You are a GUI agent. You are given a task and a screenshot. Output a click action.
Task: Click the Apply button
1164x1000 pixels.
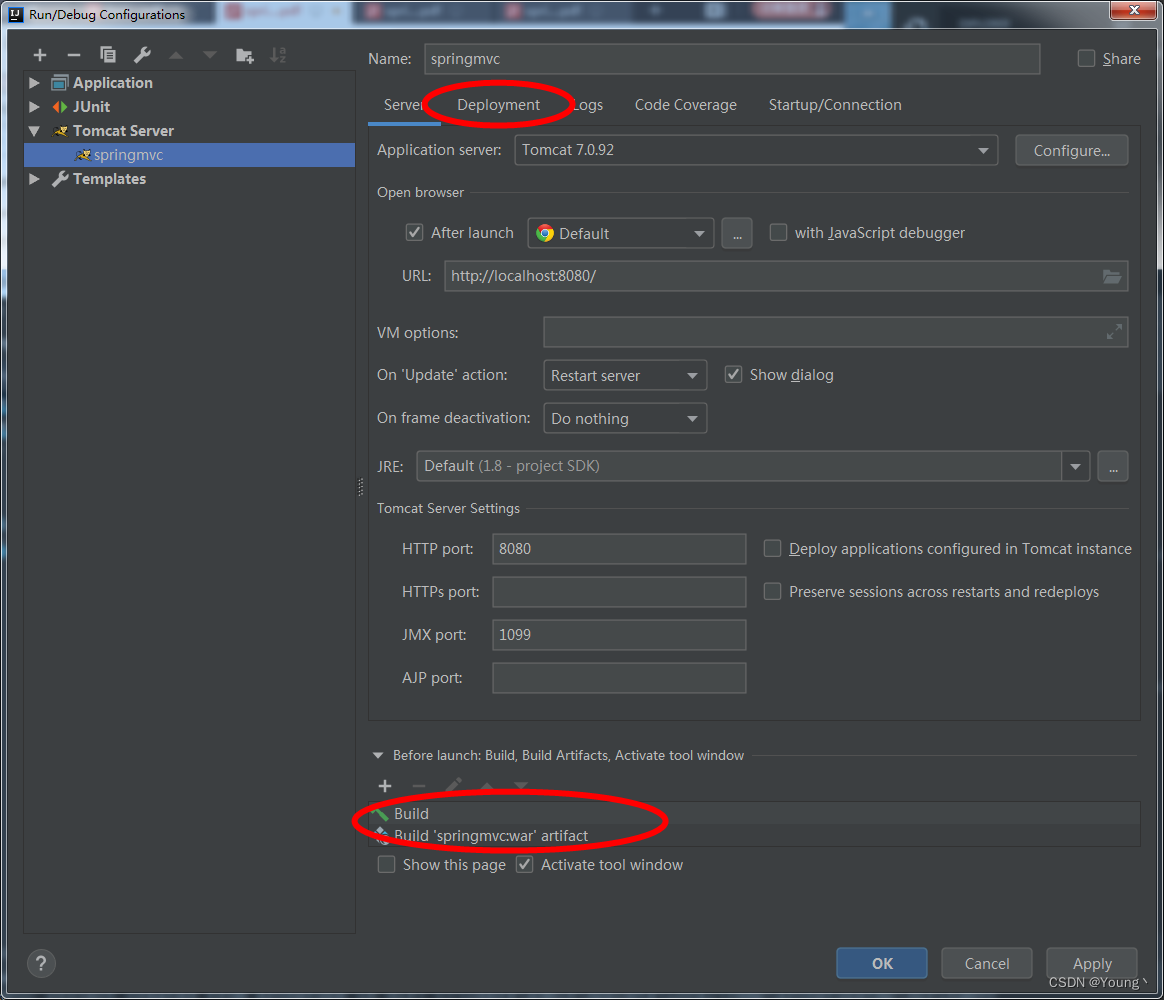(x=1091, y=964)
